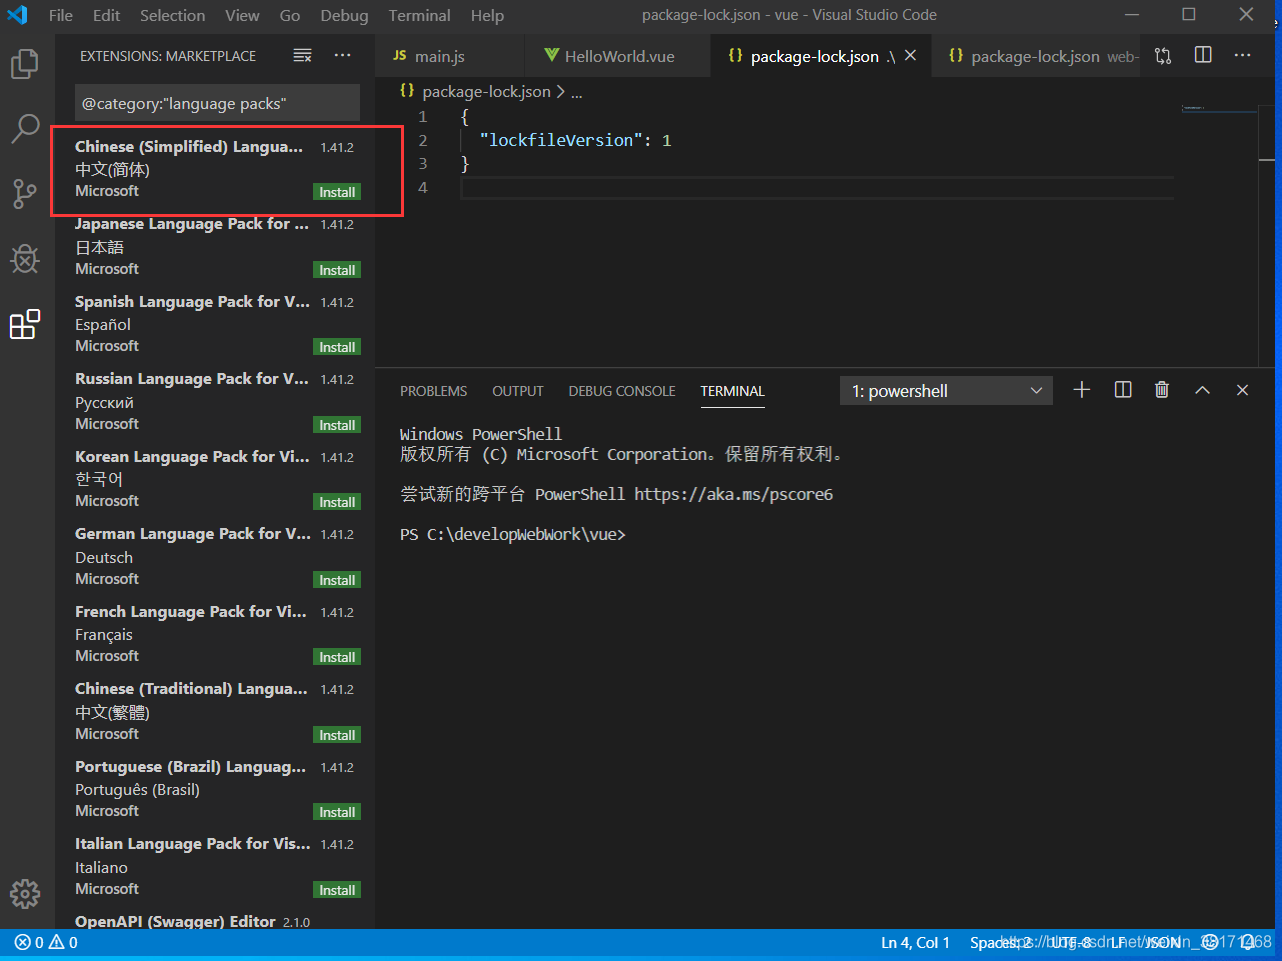Switch to the HelloWorld.vue editor tab
Image resolution: width=1282 pixels, height=961 pixels.
617,56
